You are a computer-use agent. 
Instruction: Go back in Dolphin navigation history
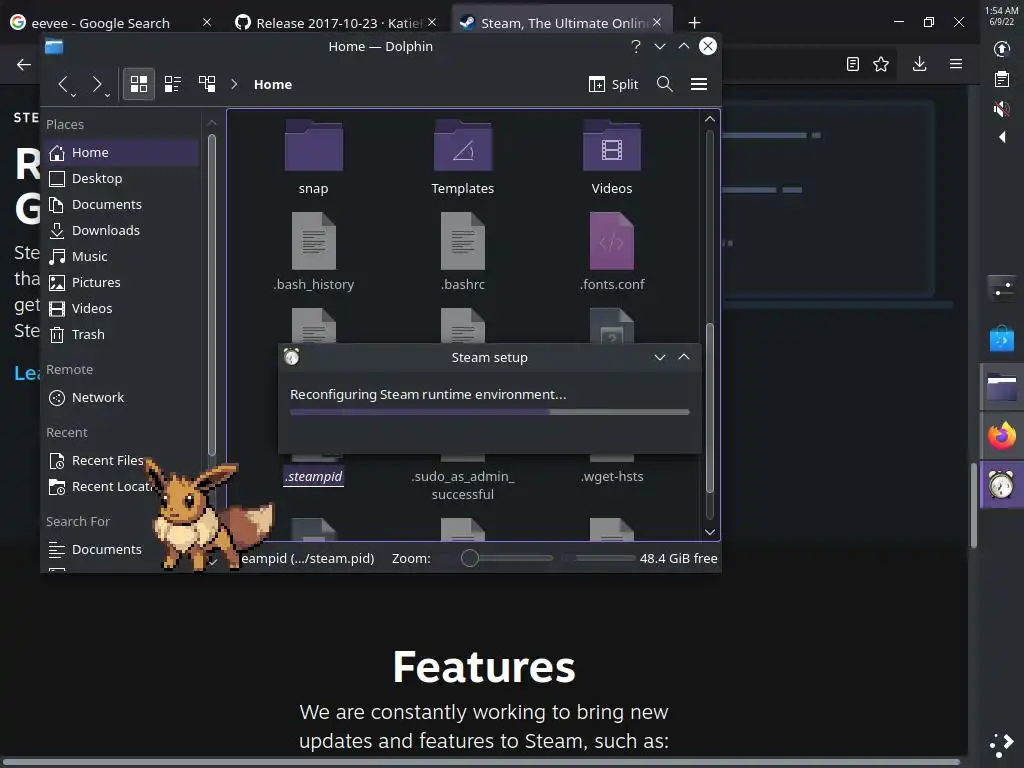pyautogui.click(x=63, y=84)
